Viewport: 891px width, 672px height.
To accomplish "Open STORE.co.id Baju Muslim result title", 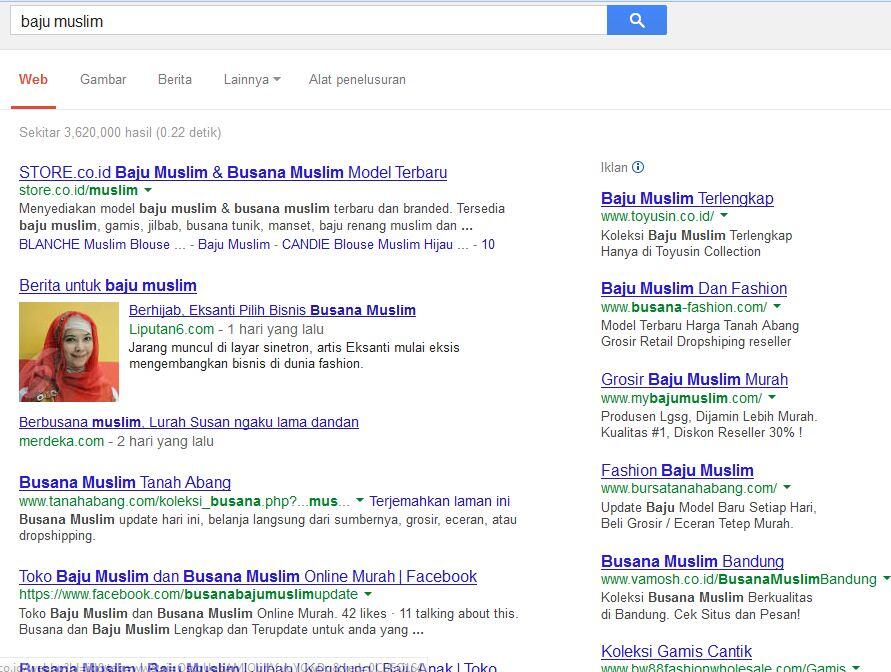I will tap(233, 172).
